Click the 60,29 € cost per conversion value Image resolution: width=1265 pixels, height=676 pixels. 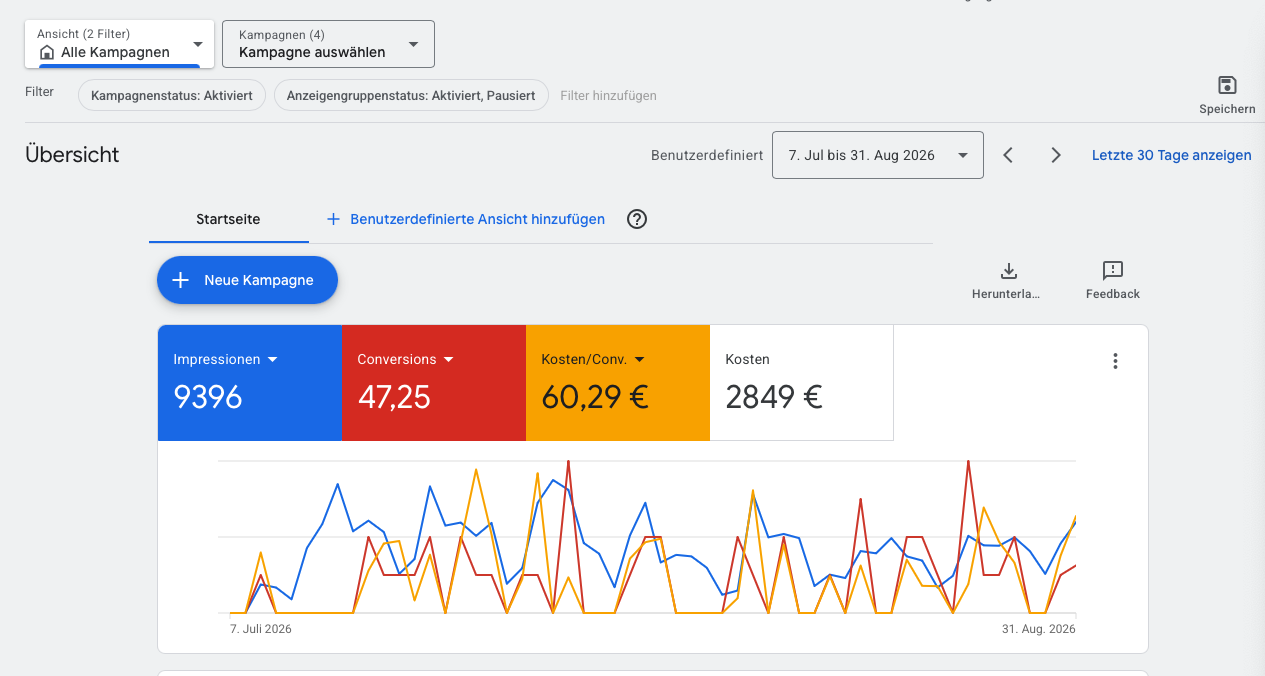[x=595, y=397]
